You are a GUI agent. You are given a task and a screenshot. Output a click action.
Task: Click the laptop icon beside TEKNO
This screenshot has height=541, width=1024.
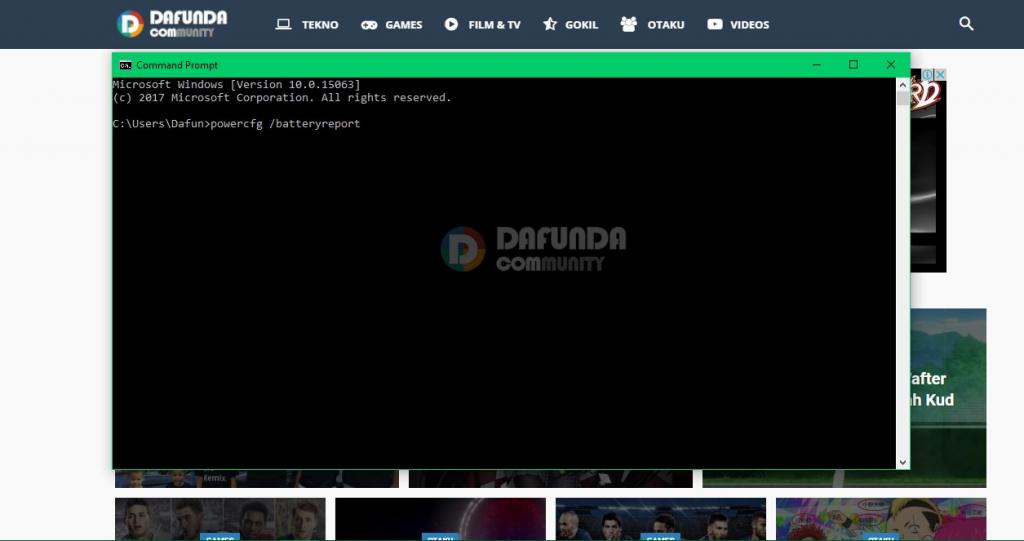click(x=283, y=24)
